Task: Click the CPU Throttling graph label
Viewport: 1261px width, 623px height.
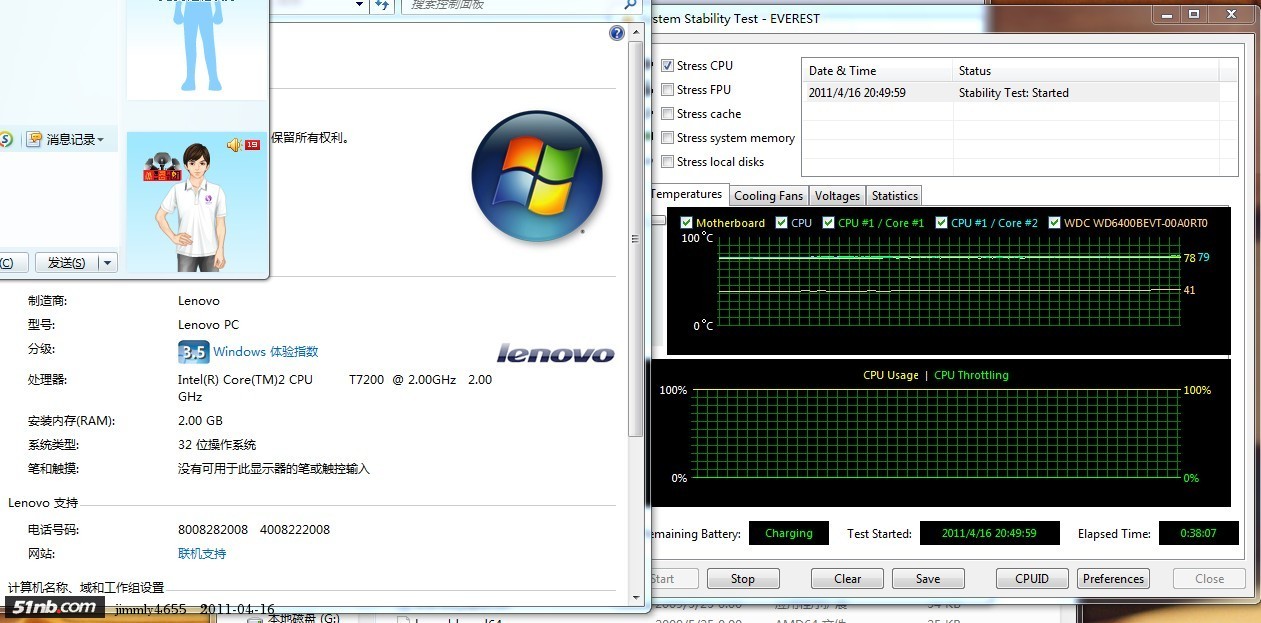Action: (x=971, y=375)
